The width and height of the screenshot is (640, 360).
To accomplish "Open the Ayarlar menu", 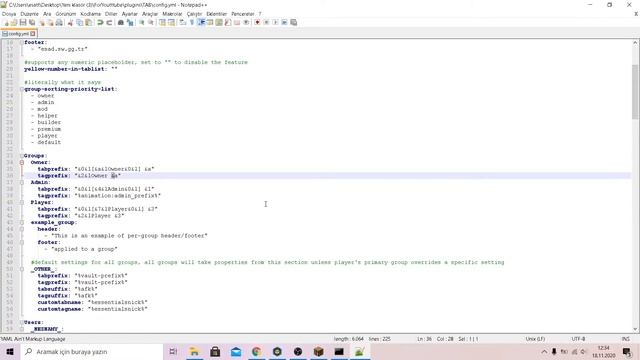I will tap(129, 14).
